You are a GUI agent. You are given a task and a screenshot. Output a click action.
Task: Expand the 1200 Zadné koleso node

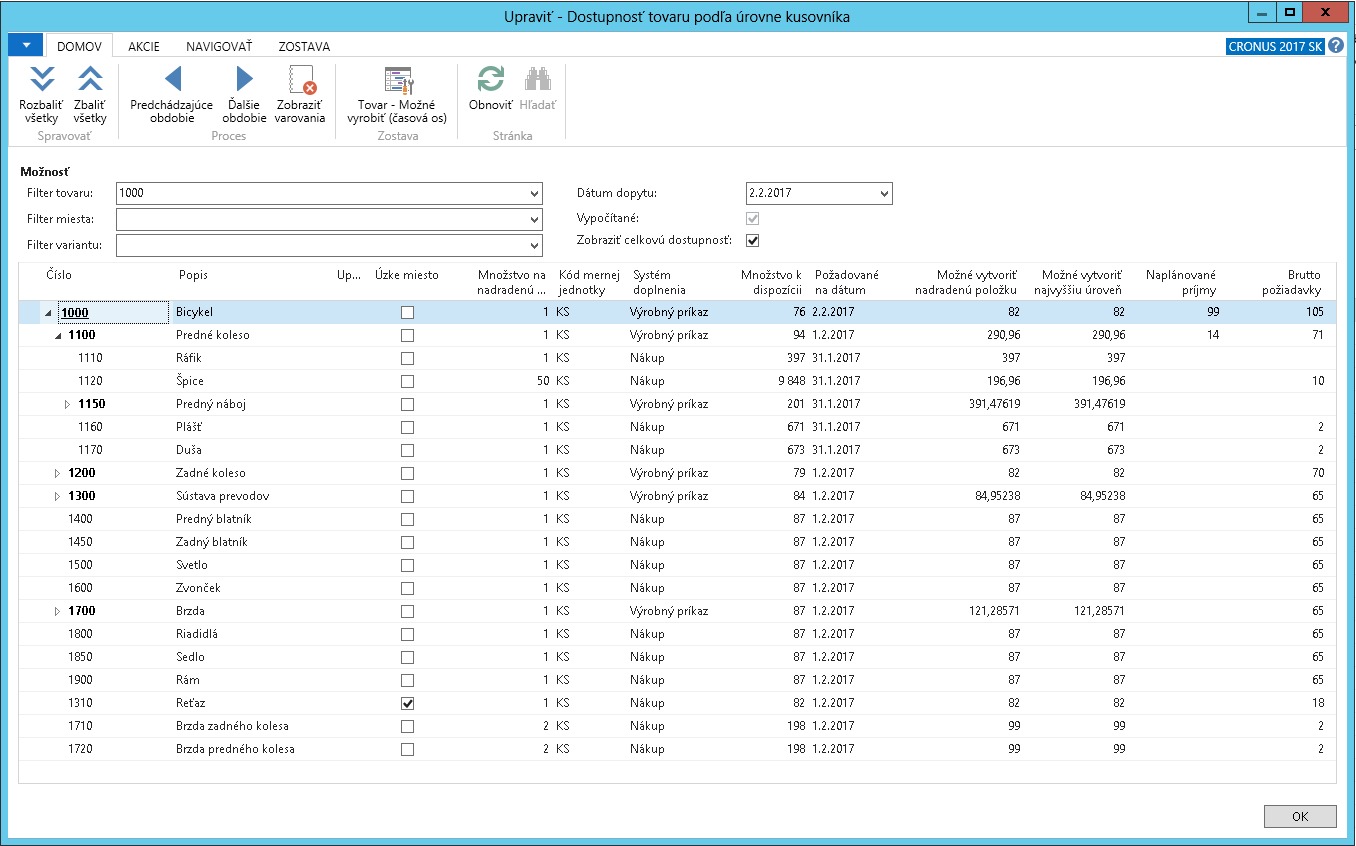point(57,473)
